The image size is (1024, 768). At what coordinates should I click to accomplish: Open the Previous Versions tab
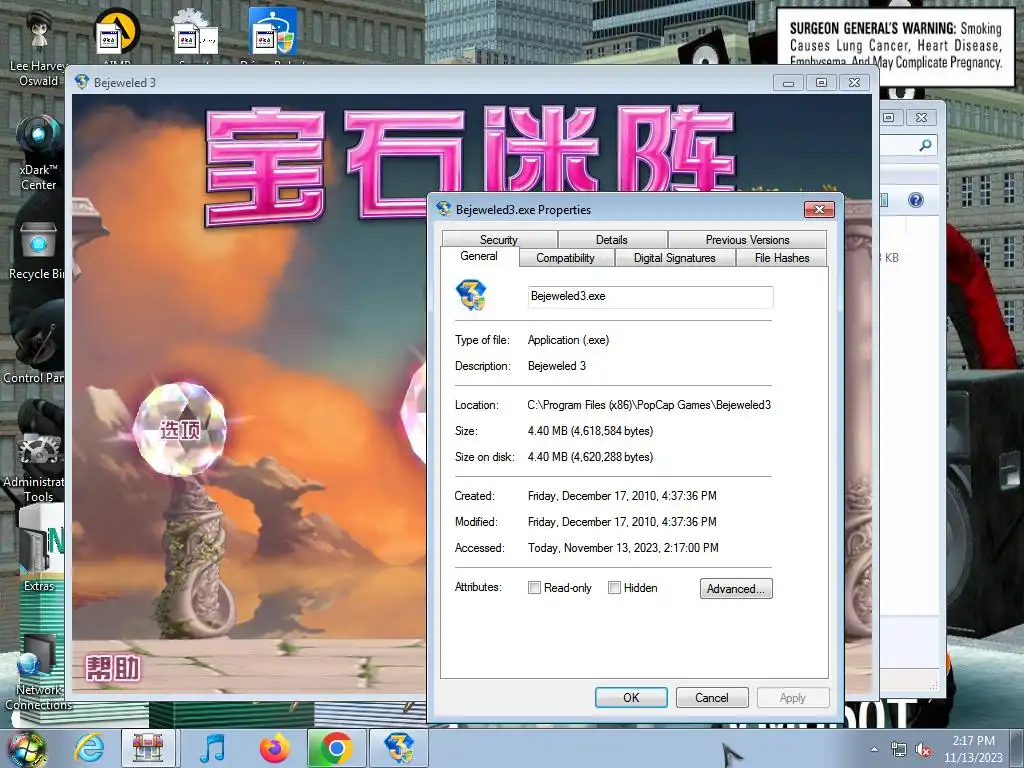coord(747,240)
